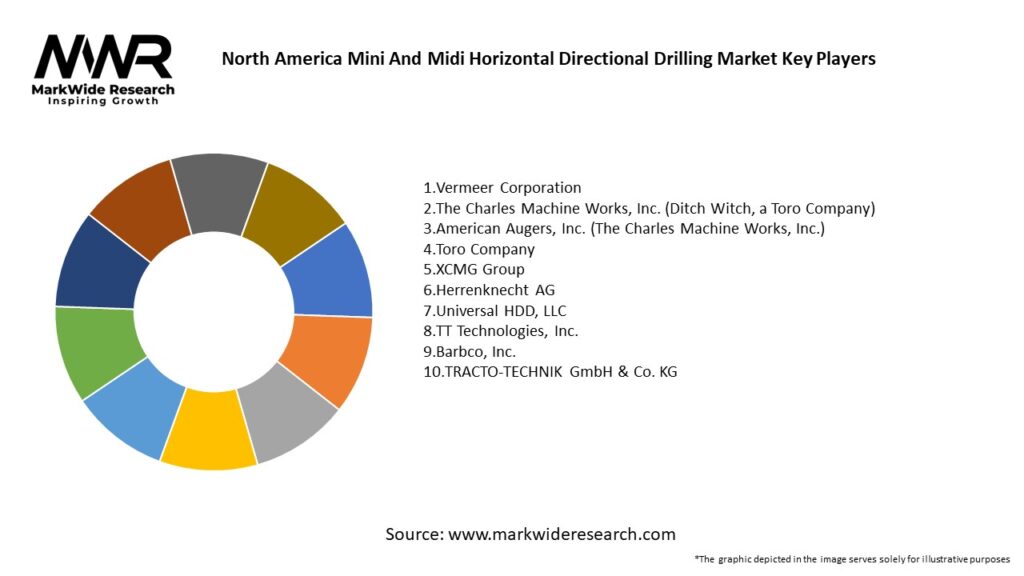Click the royal blue donut segment
The height and width of the screenshot is (576, 1024).
point(331,273)
